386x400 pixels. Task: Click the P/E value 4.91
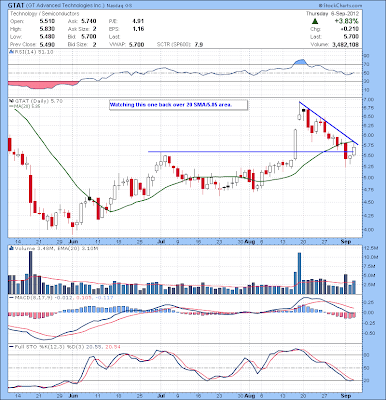click(138, 21)
